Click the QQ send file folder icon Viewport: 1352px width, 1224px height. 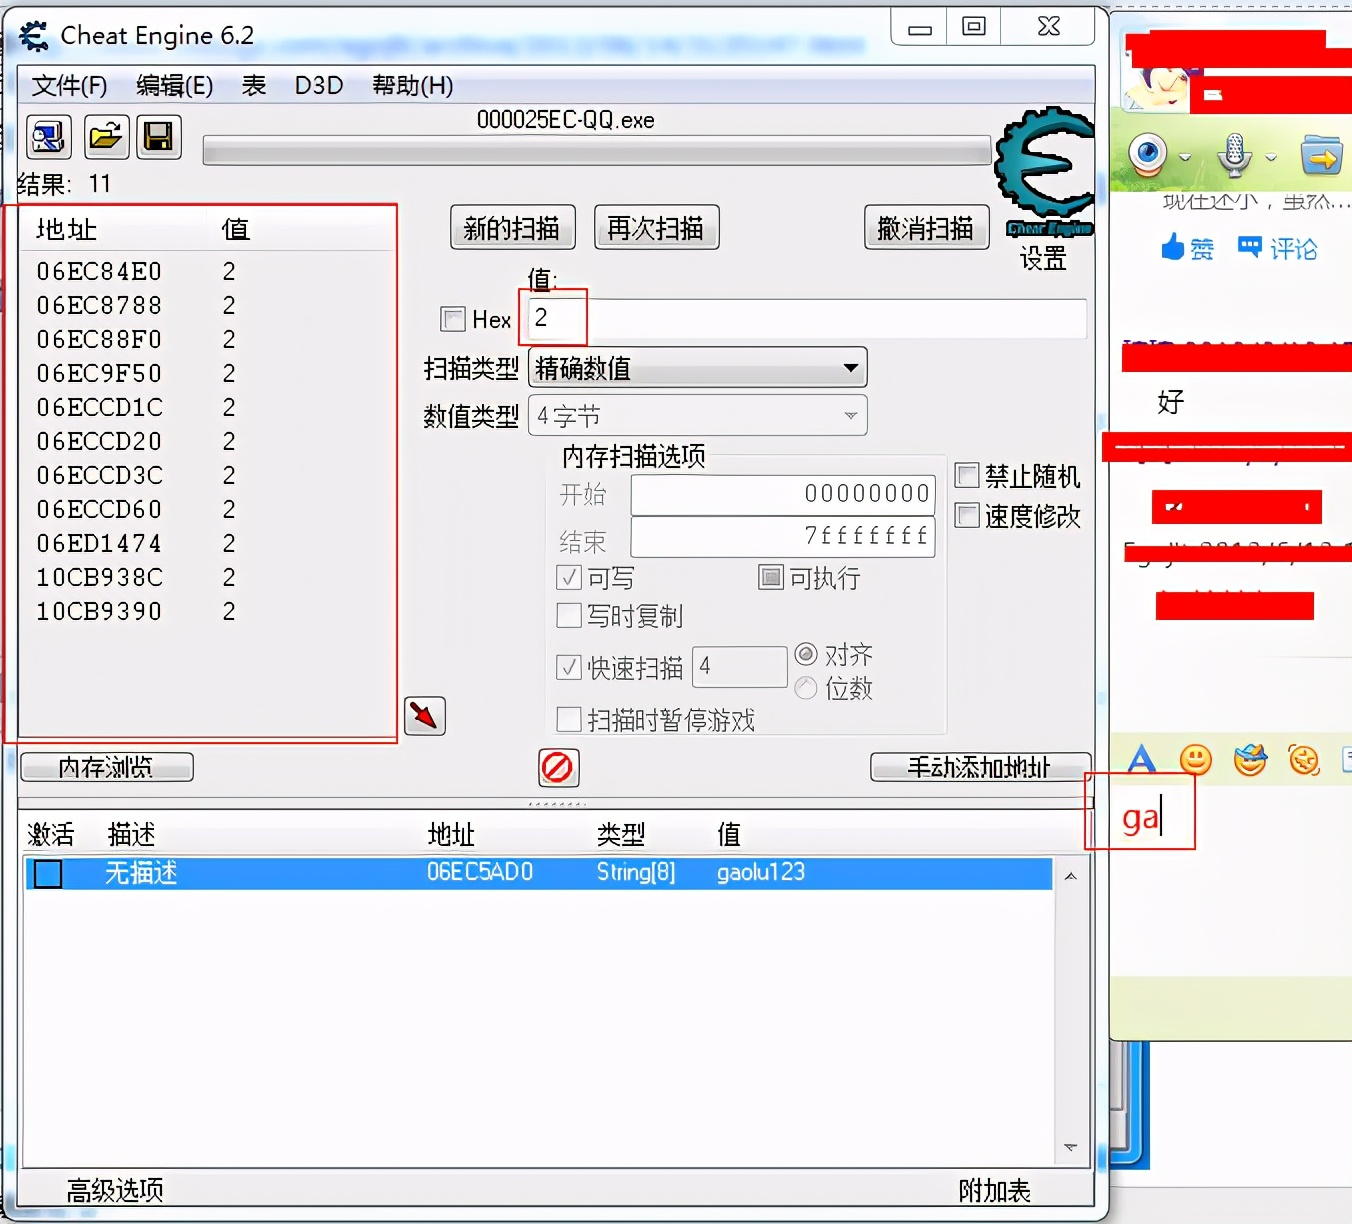click(x=1321, y=156)
